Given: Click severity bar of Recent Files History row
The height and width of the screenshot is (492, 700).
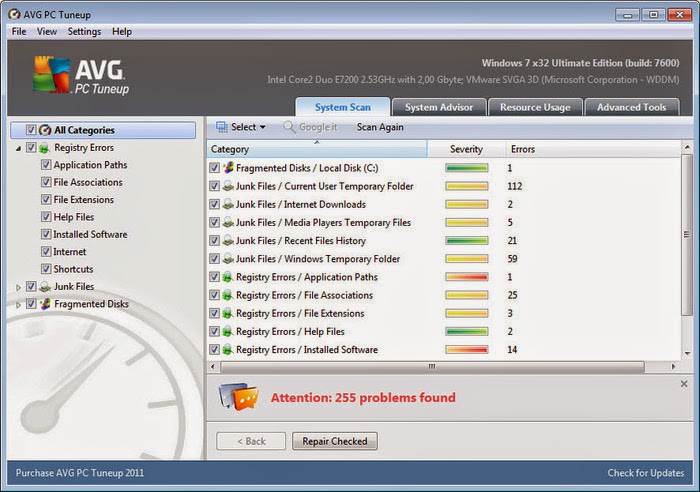Looking at the screenshot, I should pyautogui.click(x=467, y=241).
